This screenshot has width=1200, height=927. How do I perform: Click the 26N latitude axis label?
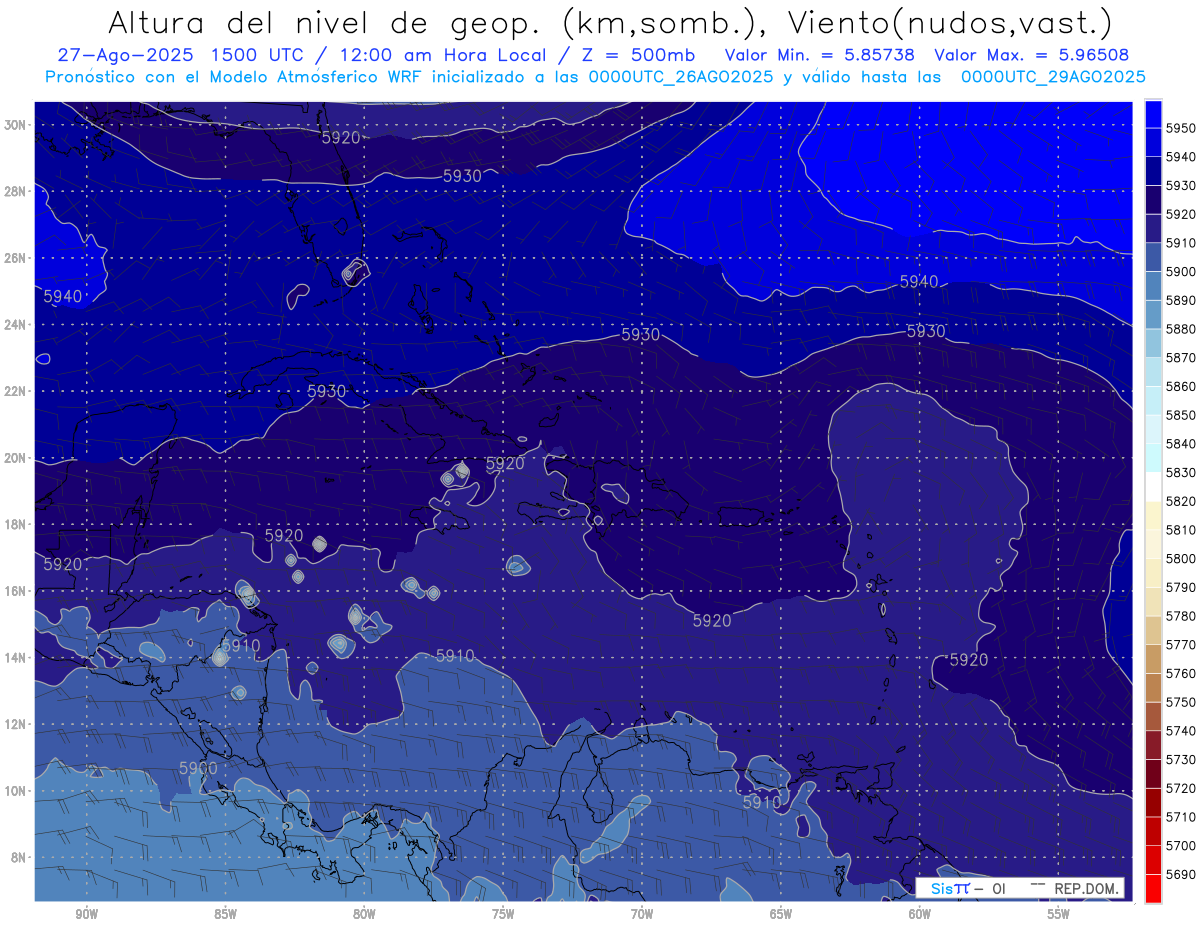tap(17, 258)
